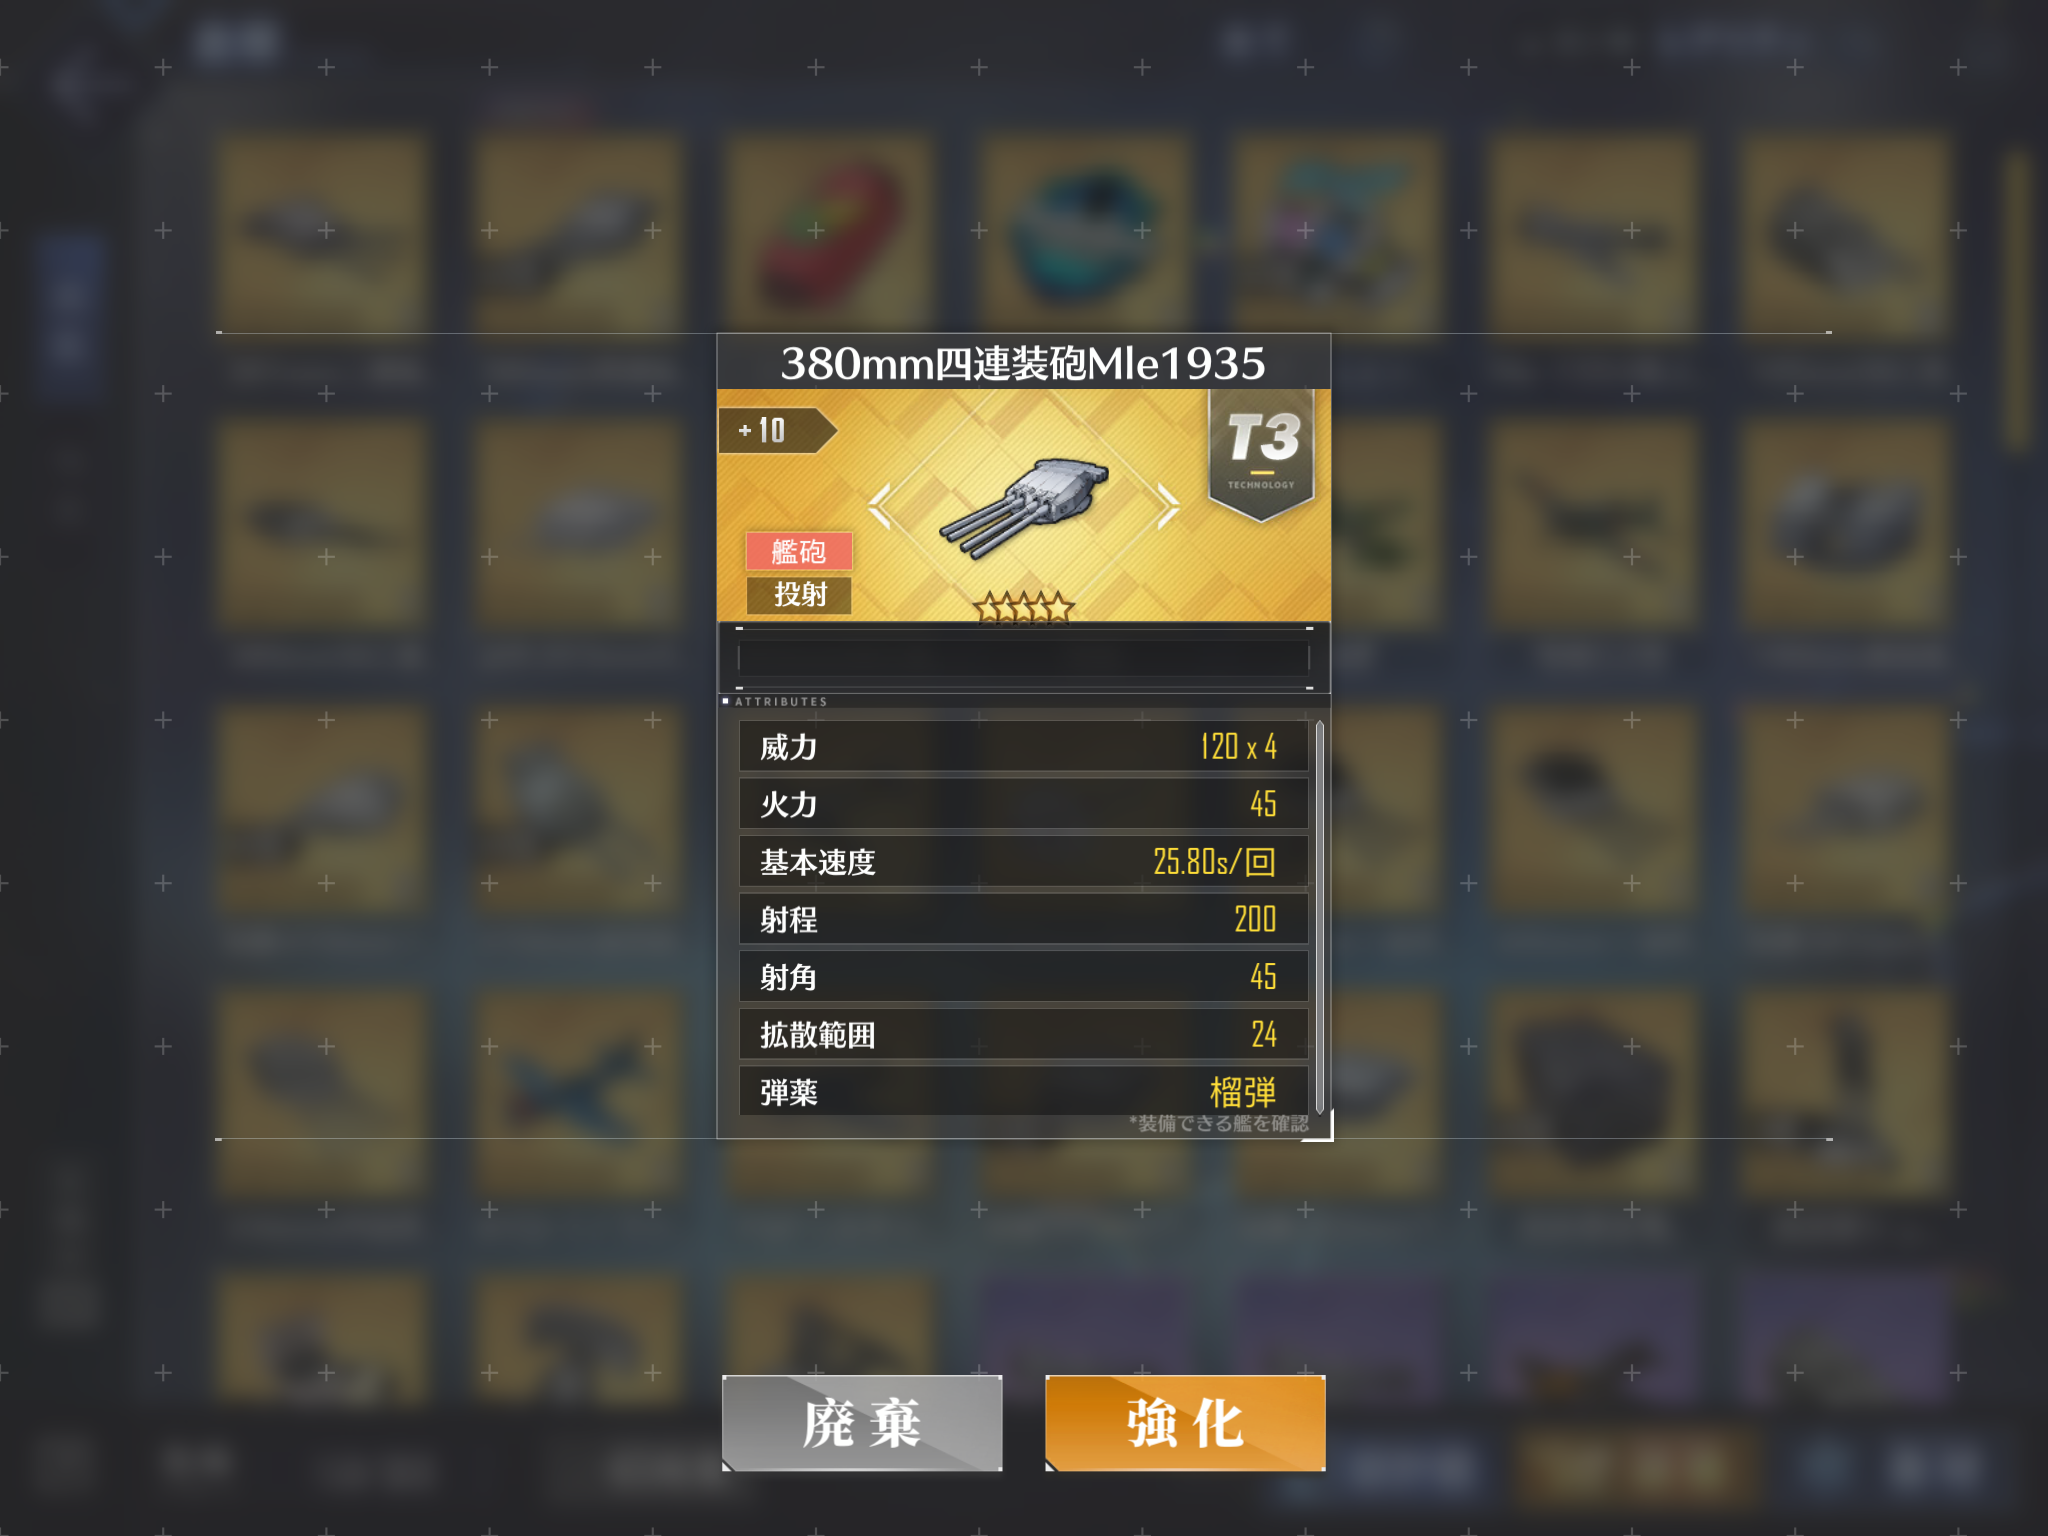Click the 拡散範囲 24 attribute row

click(1023, 1034)
